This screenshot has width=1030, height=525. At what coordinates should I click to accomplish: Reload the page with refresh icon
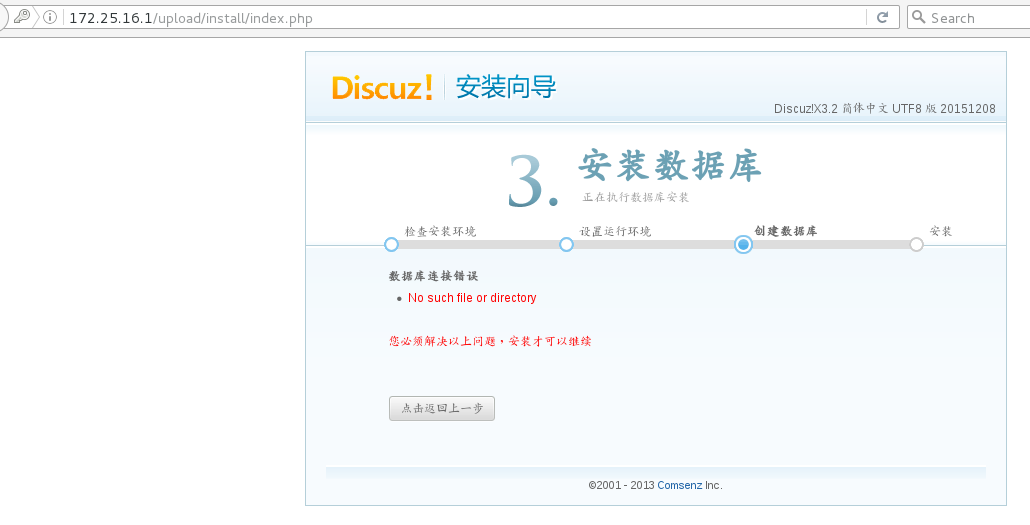(882, 17)
